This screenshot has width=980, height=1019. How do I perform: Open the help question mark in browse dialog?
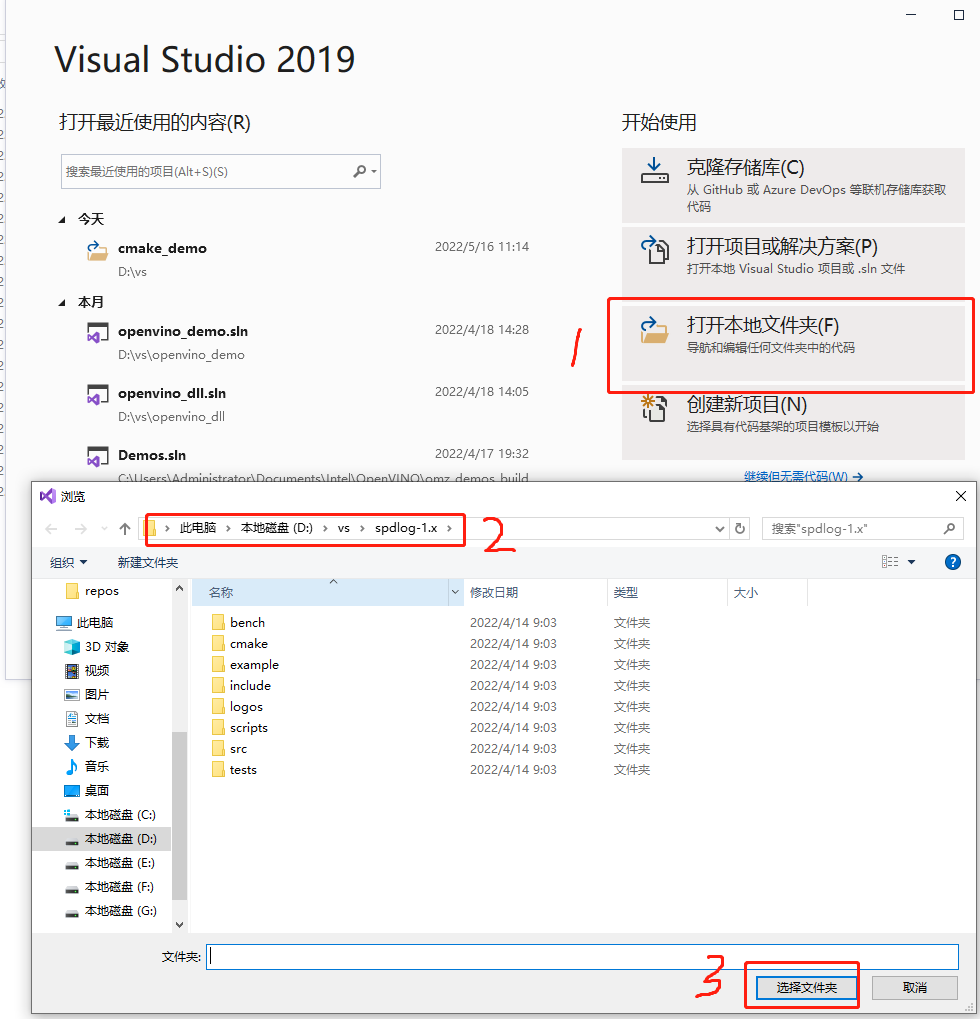[x=953, y=562]
